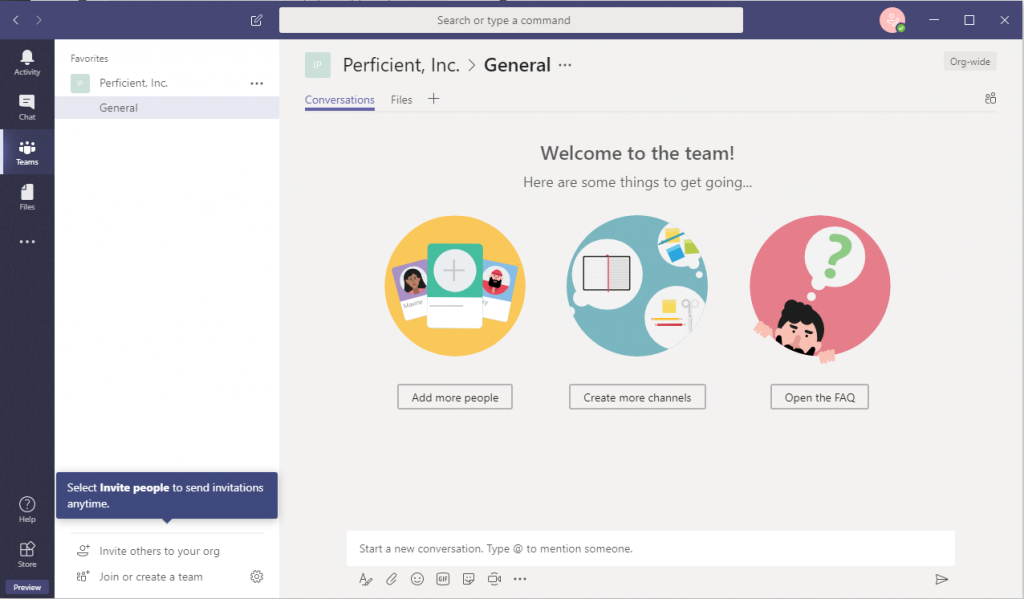Viewport: 1024px width, 599px height.
Task: Open the Activity feed
Action: 27,62
